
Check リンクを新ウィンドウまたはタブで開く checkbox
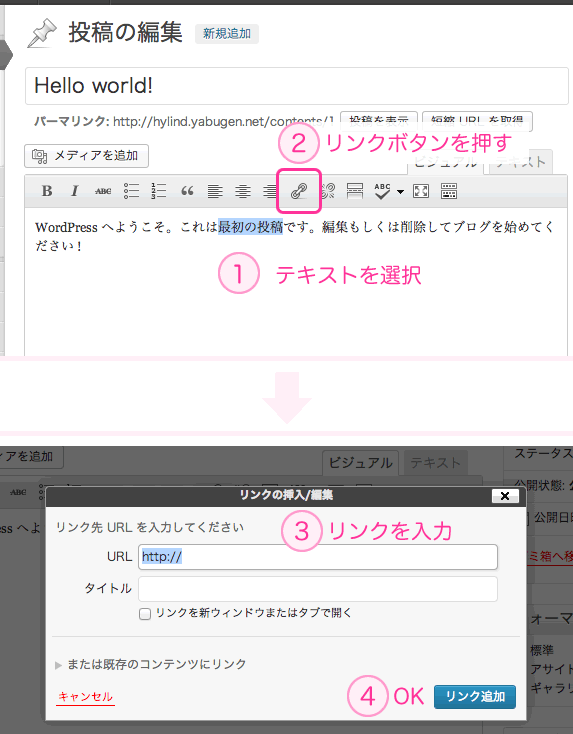145,614
